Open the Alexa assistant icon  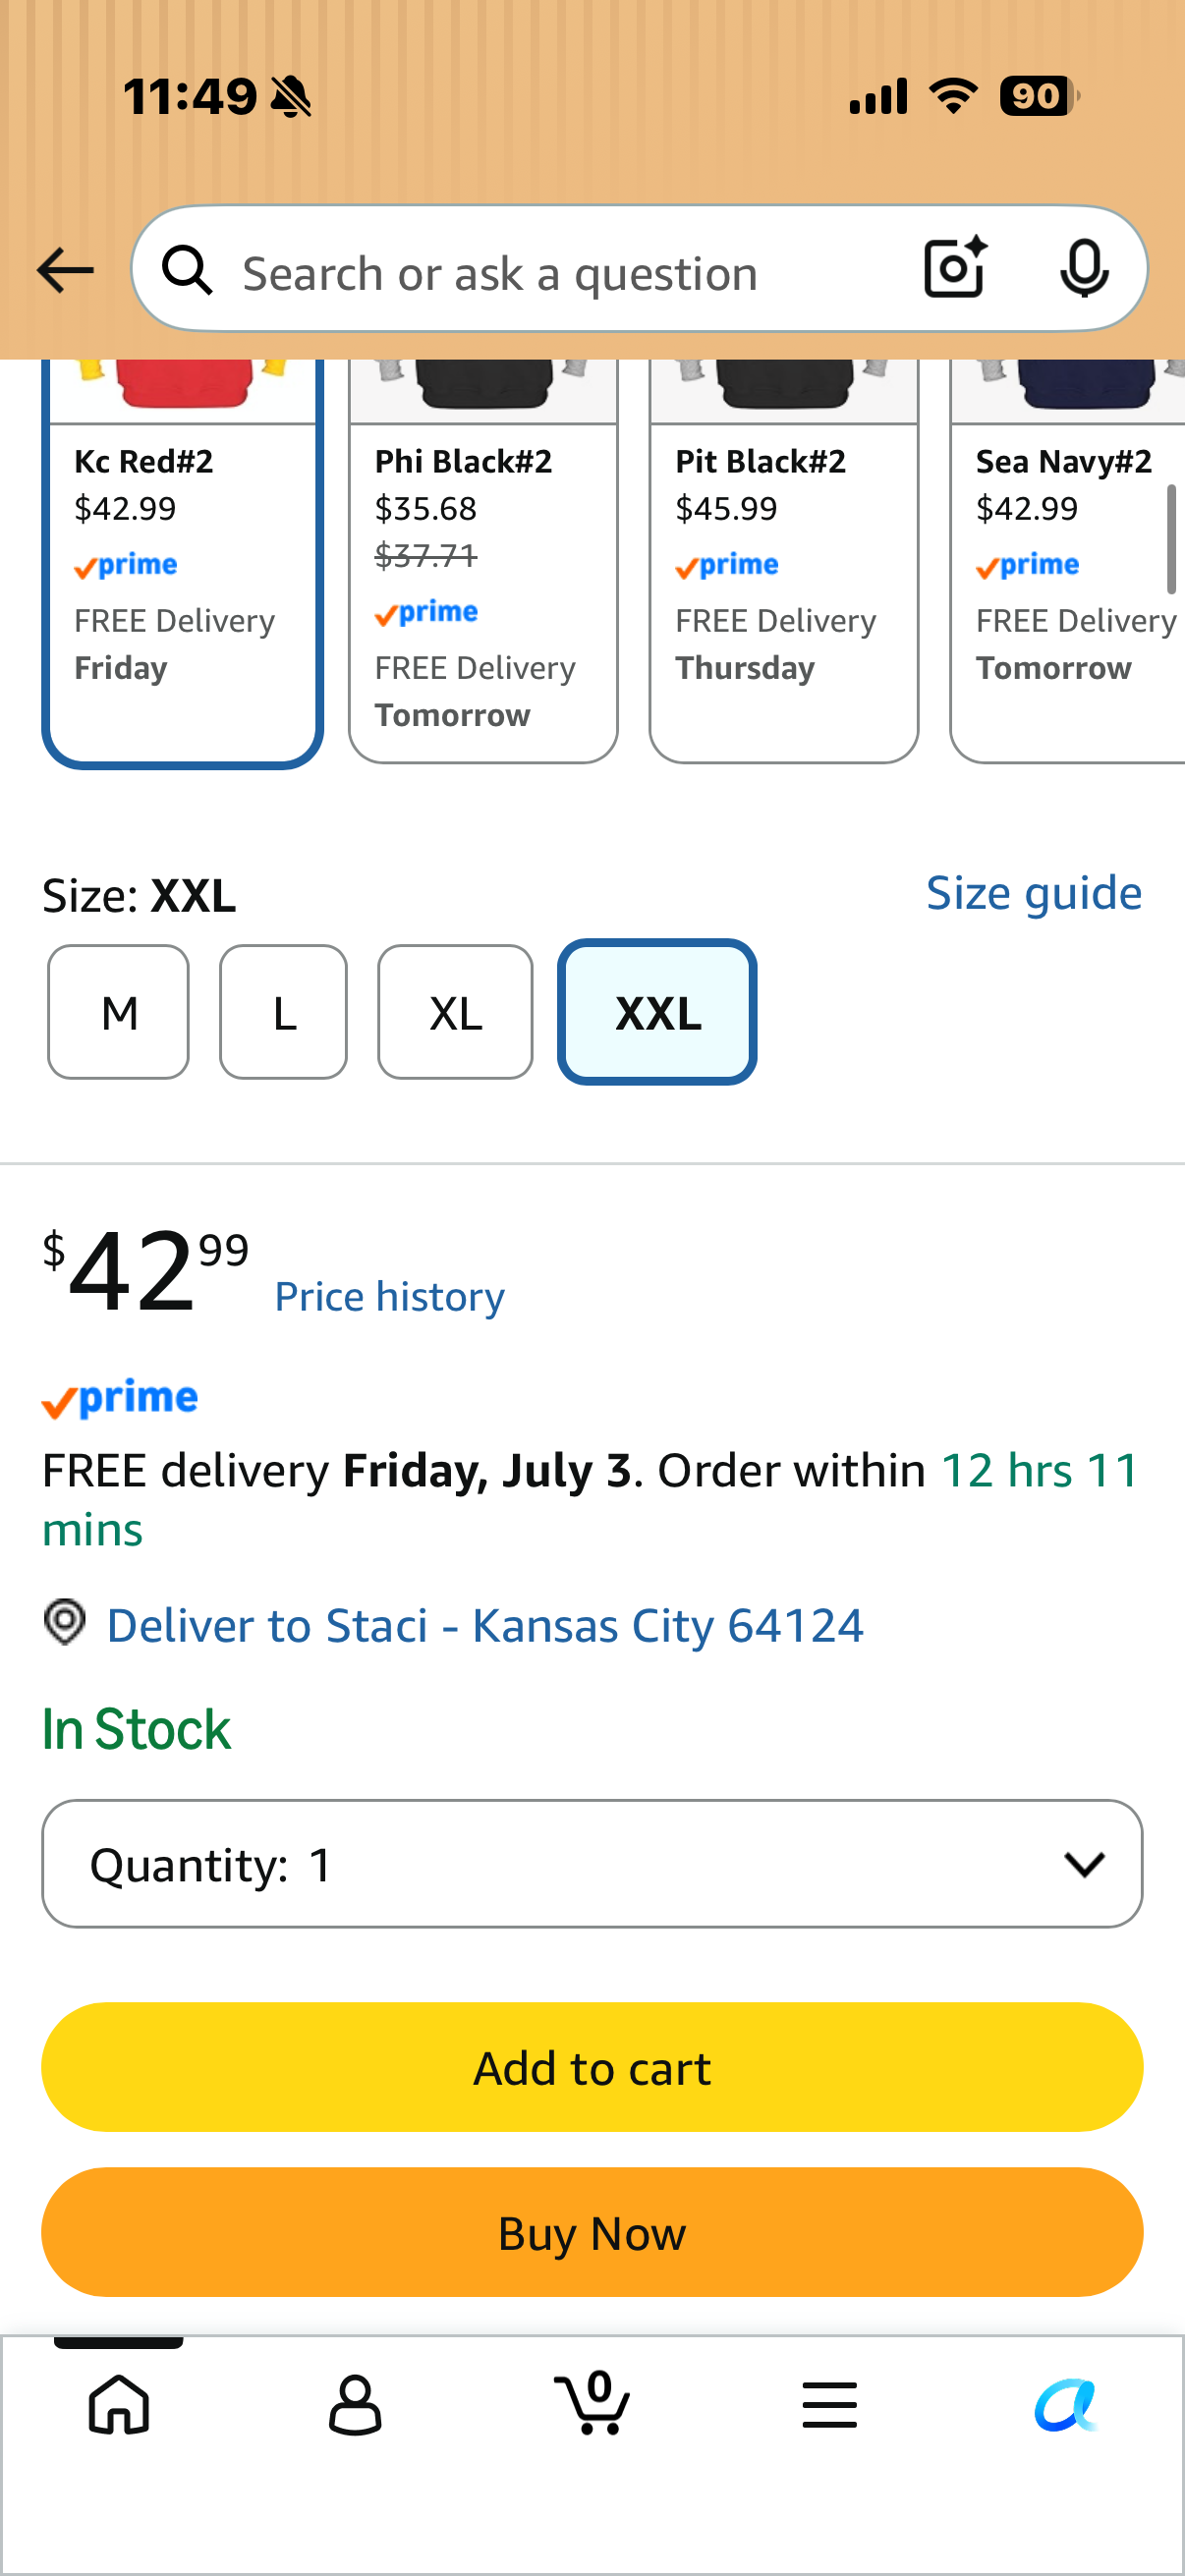pyautogui.click(x=1066, y=2404)
